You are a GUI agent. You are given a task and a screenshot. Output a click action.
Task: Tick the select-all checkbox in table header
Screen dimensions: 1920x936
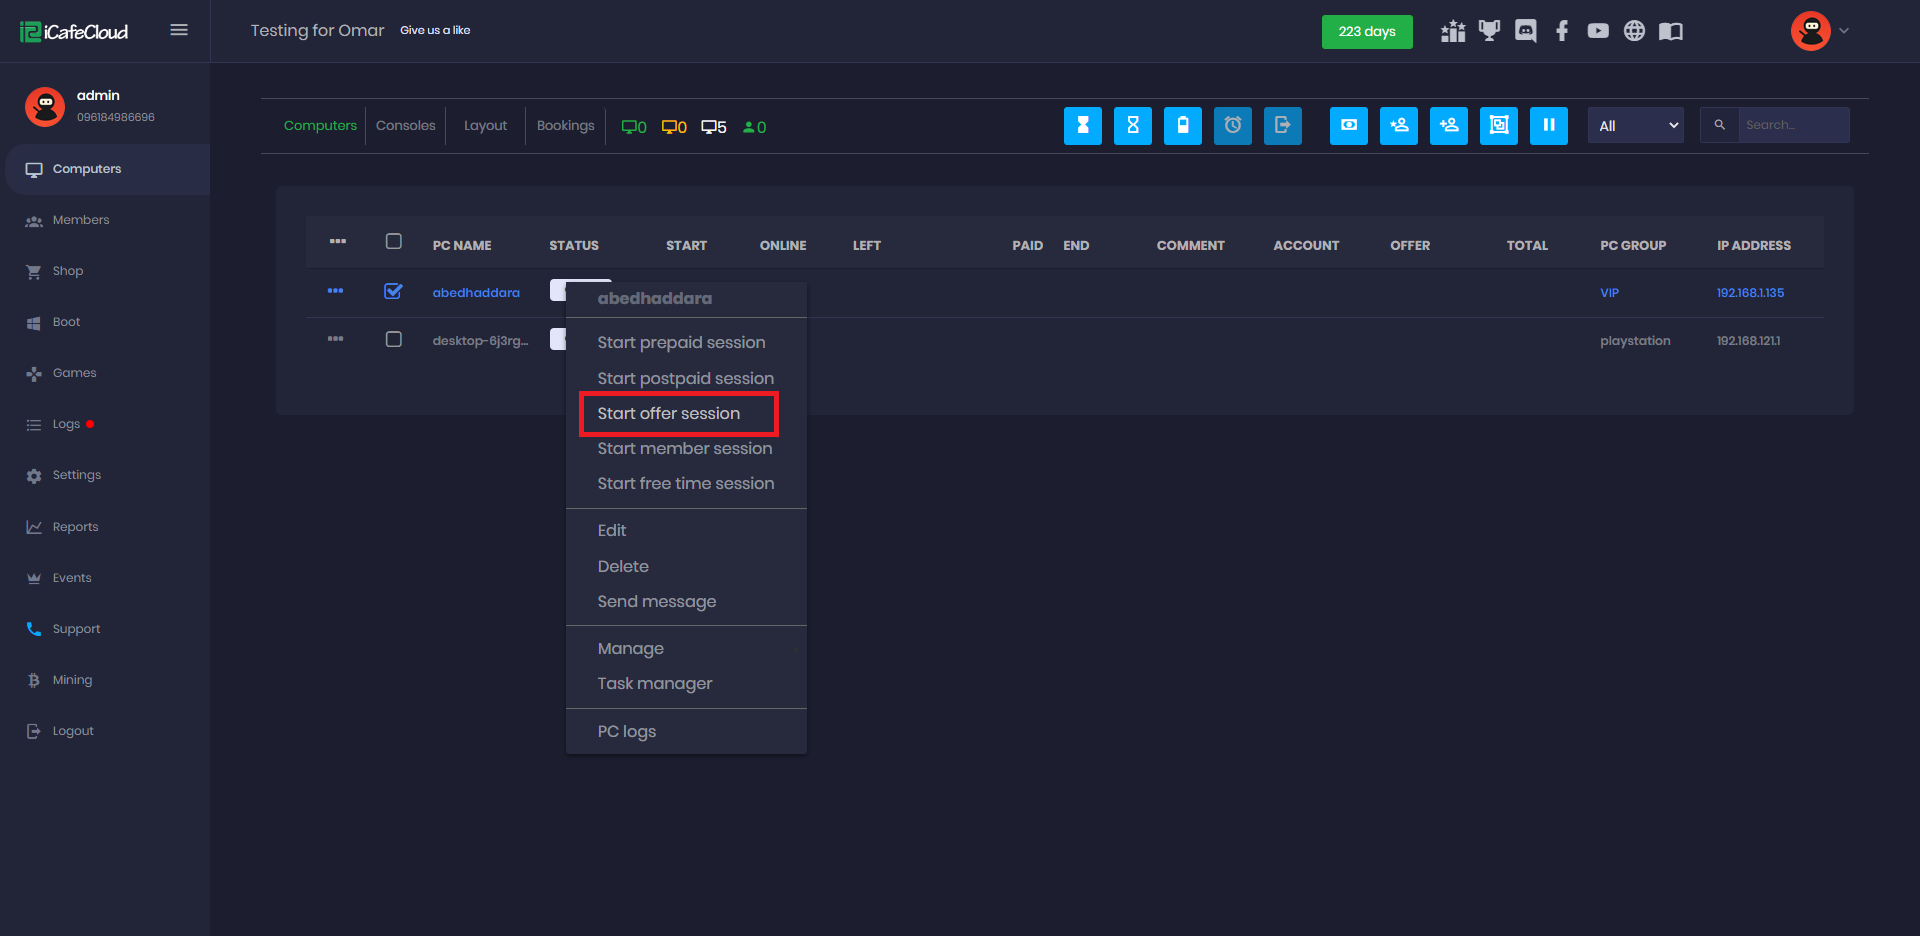point(393,242)
